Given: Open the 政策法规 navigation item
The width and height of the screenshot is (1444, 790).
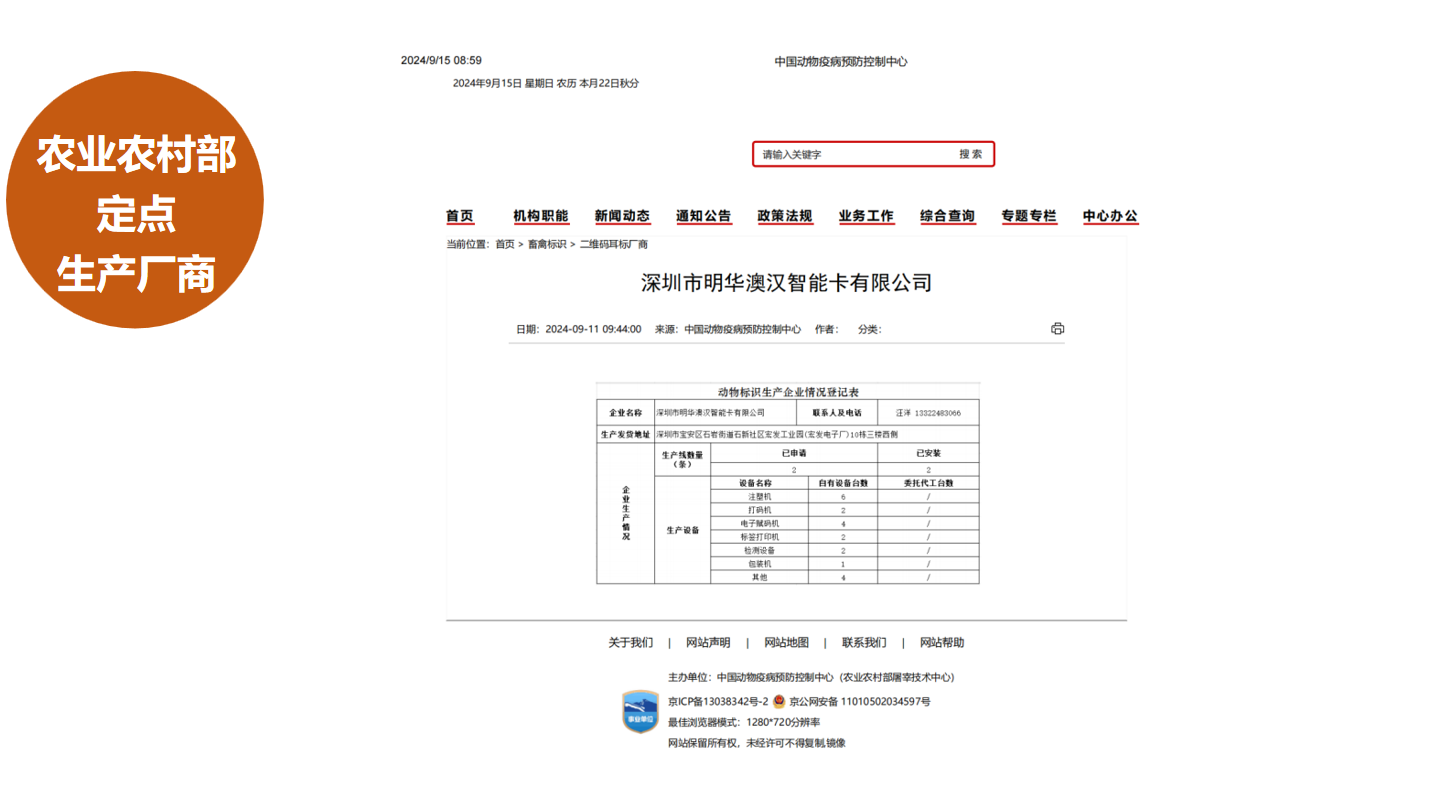Looking at the screenshot, I should click(785, 216).
